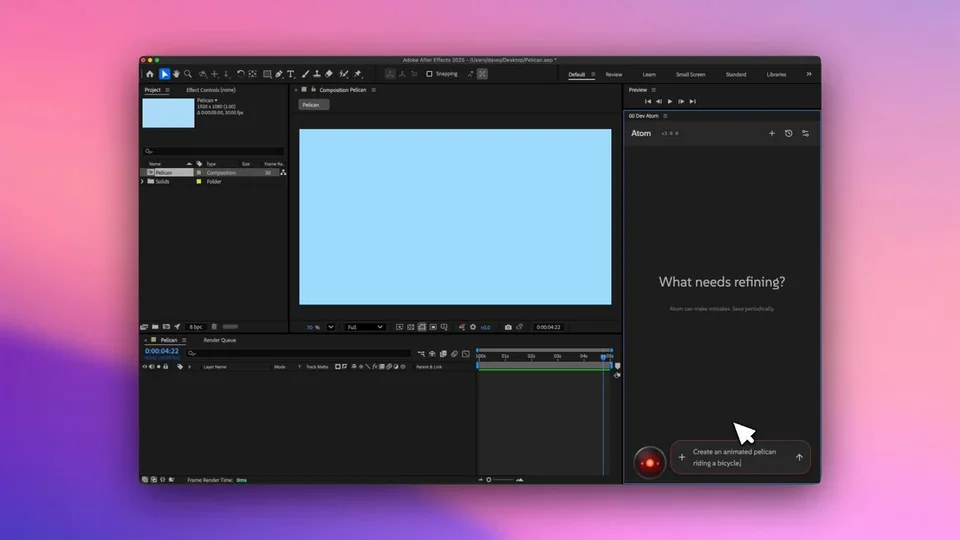
Task: Switch to the Libraries workspace
Action: 776,75
